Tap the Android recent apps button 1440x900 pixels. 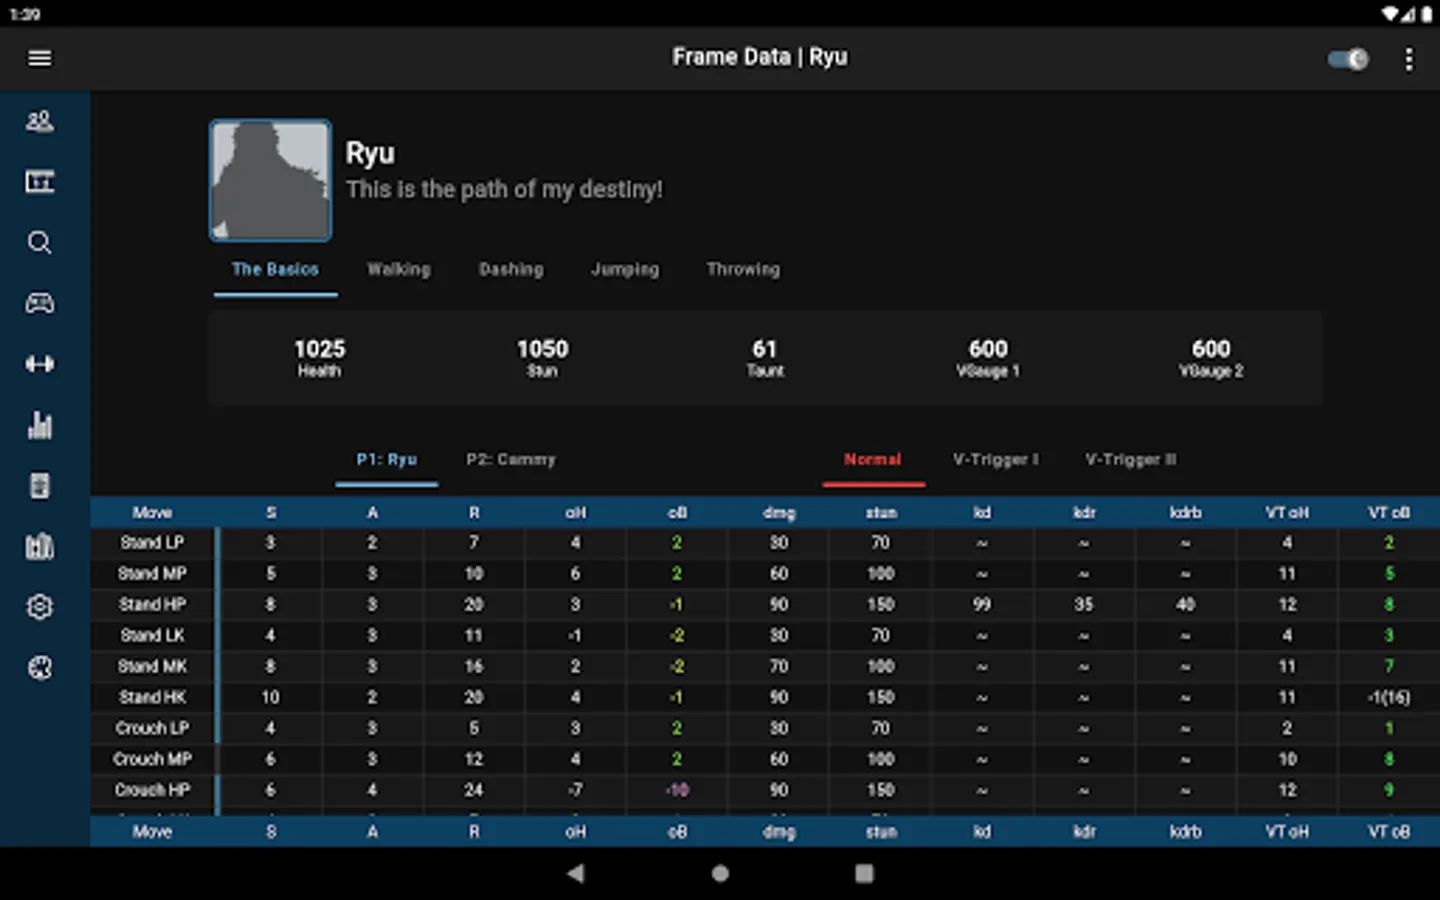click(x=864, y=873)
